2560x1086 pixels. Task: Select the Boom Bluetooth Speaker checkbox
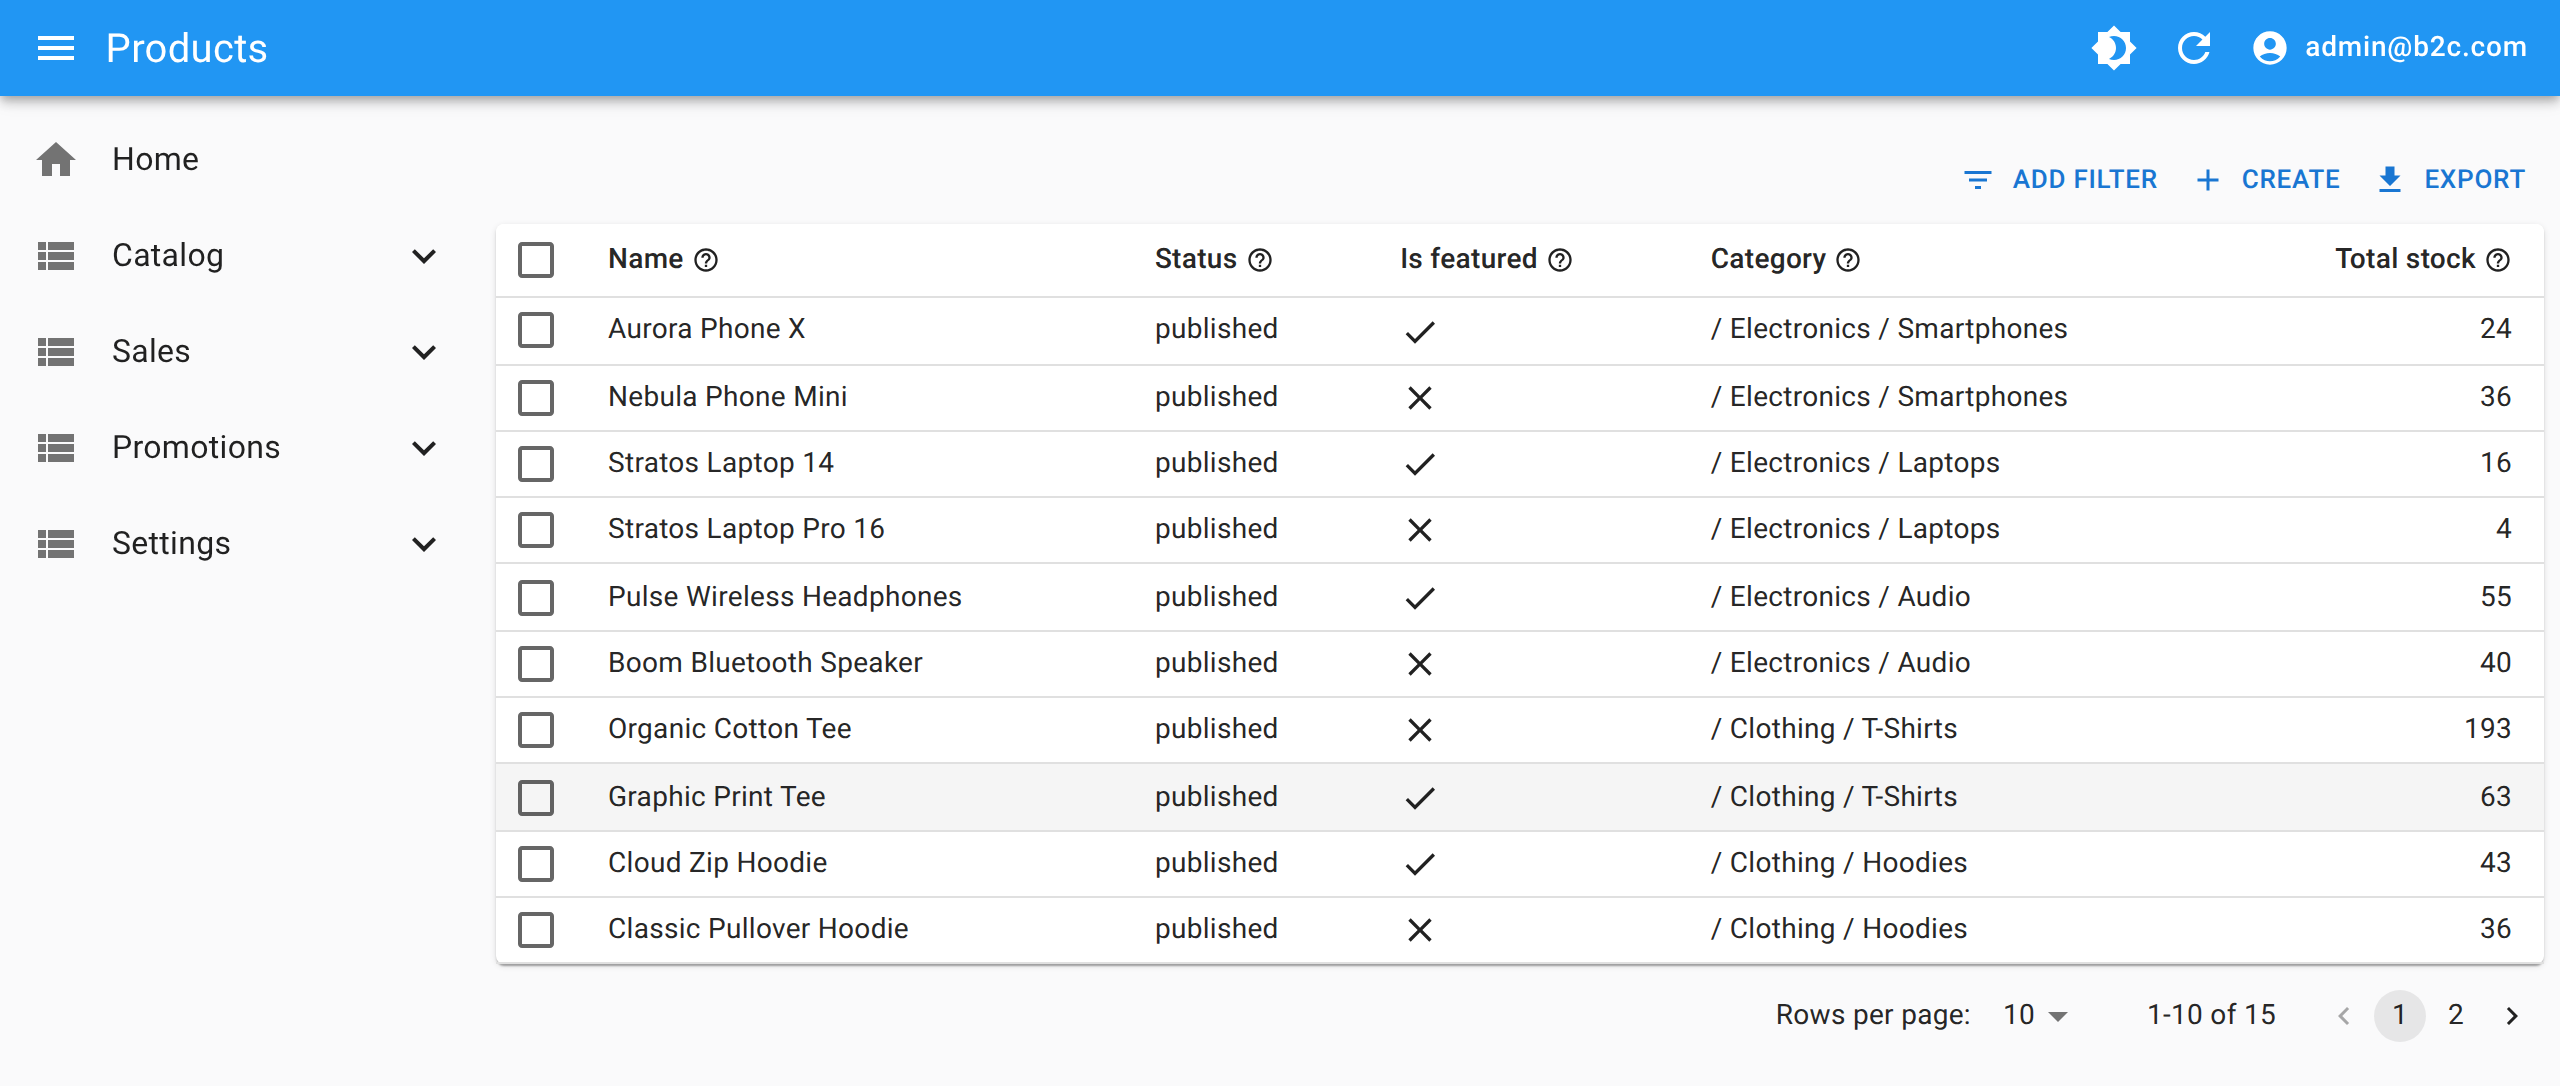pyautogui.click(x=536, y=664)
